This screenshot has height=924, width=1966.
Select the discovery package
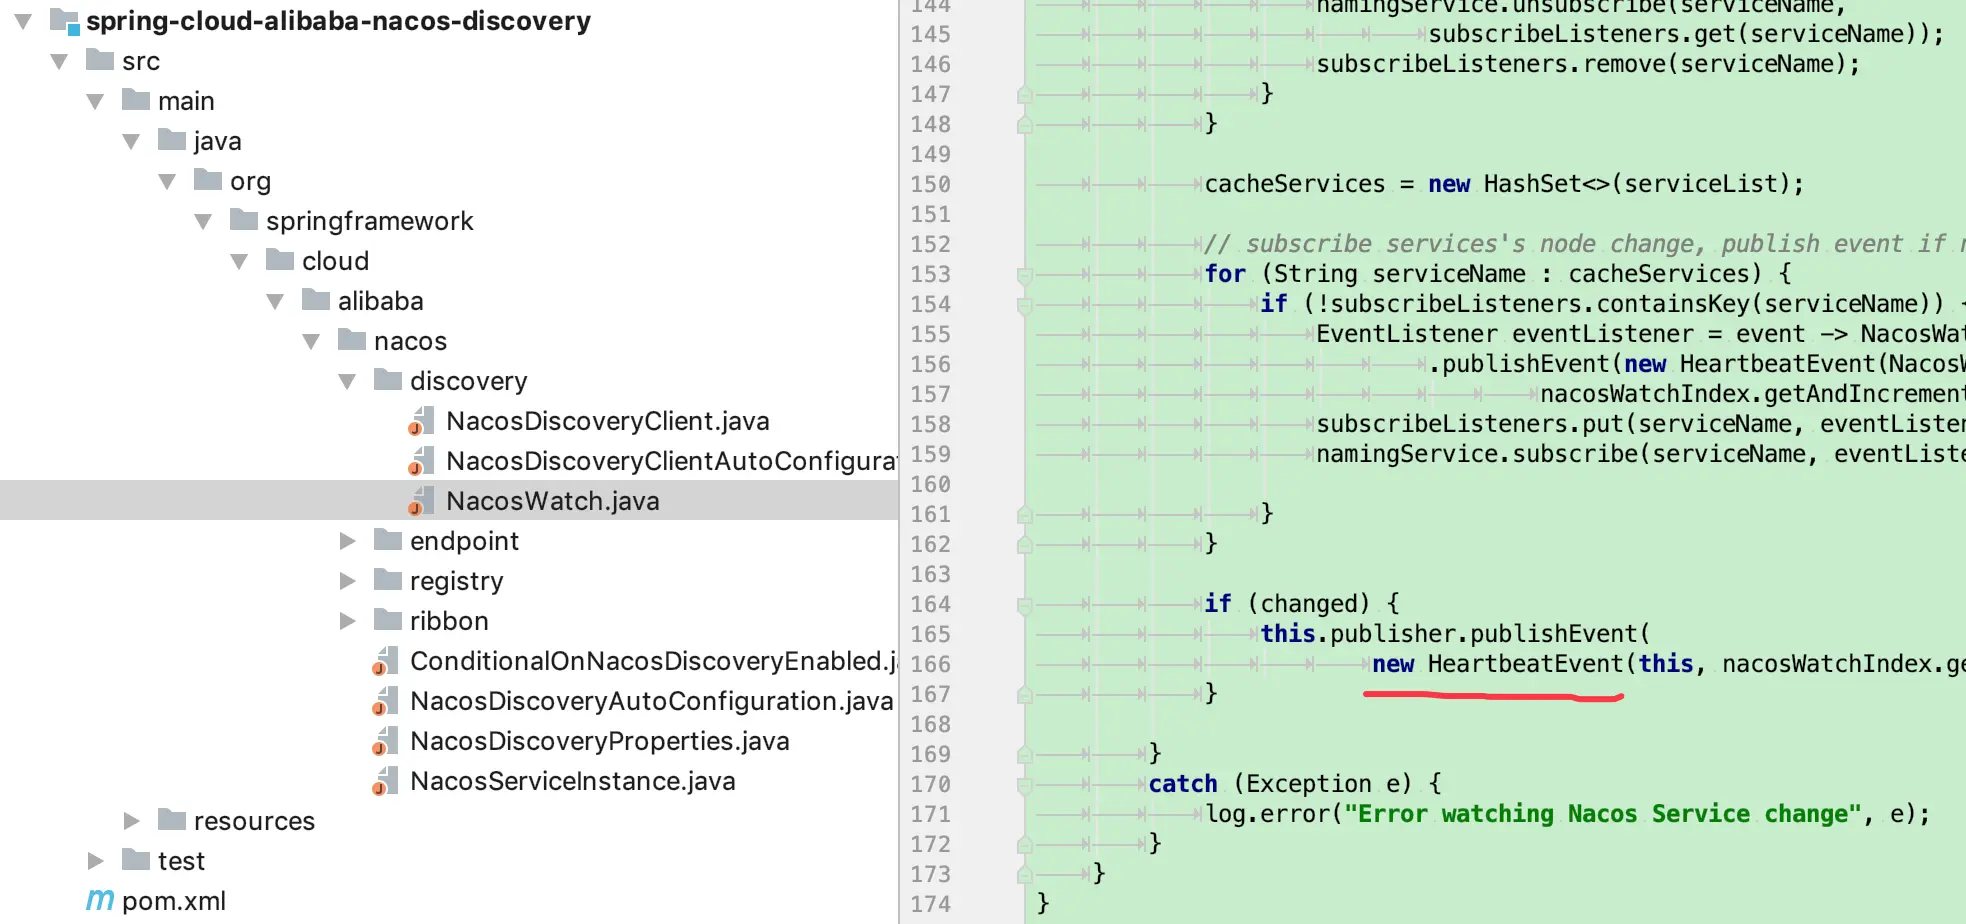coord(469,381)
